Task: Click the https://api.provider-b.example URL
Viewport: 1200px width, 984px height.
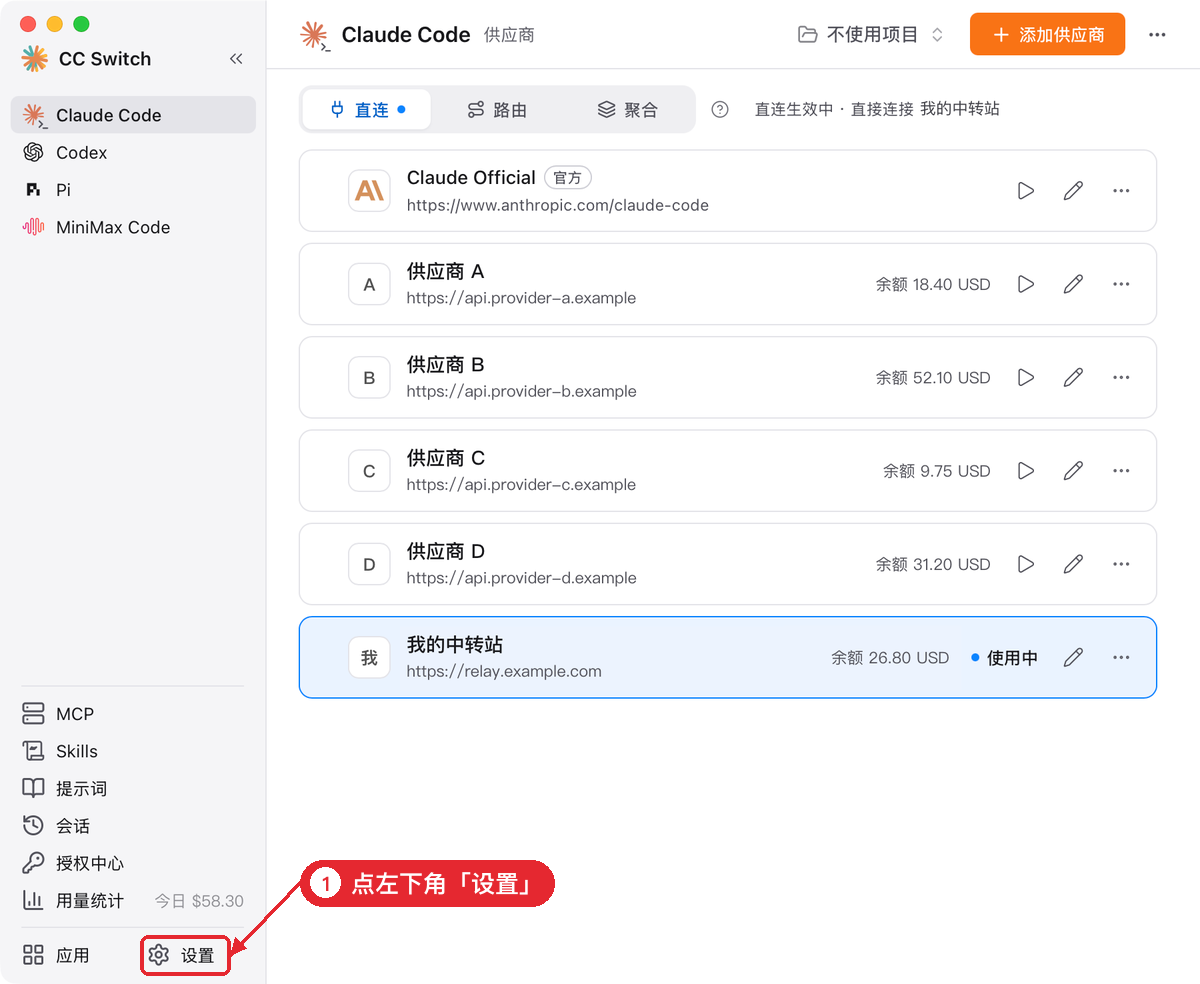Action: pos(521,391)
